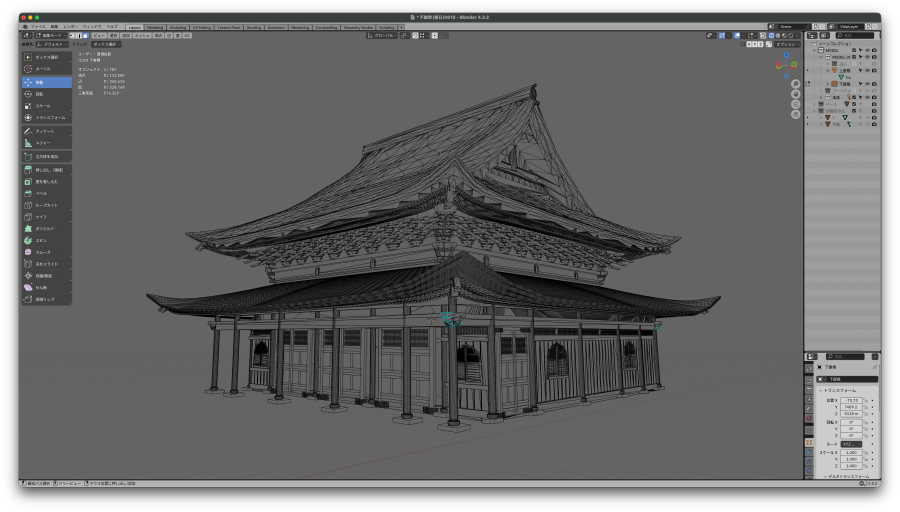The width and height of the screenshot is (900, 512).
Task: Activate the Loop Cut (ループカット) tool
Action: point(46,204)
